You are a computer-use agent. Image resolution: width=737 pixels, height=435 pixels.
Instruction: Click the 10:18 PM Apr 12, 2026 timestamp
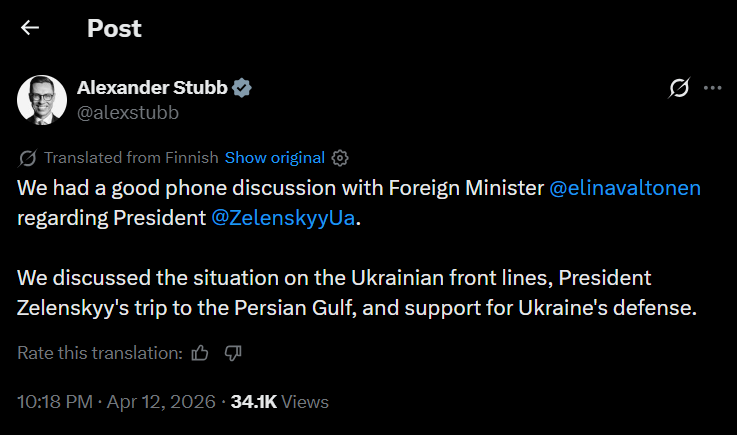(116, 402)
